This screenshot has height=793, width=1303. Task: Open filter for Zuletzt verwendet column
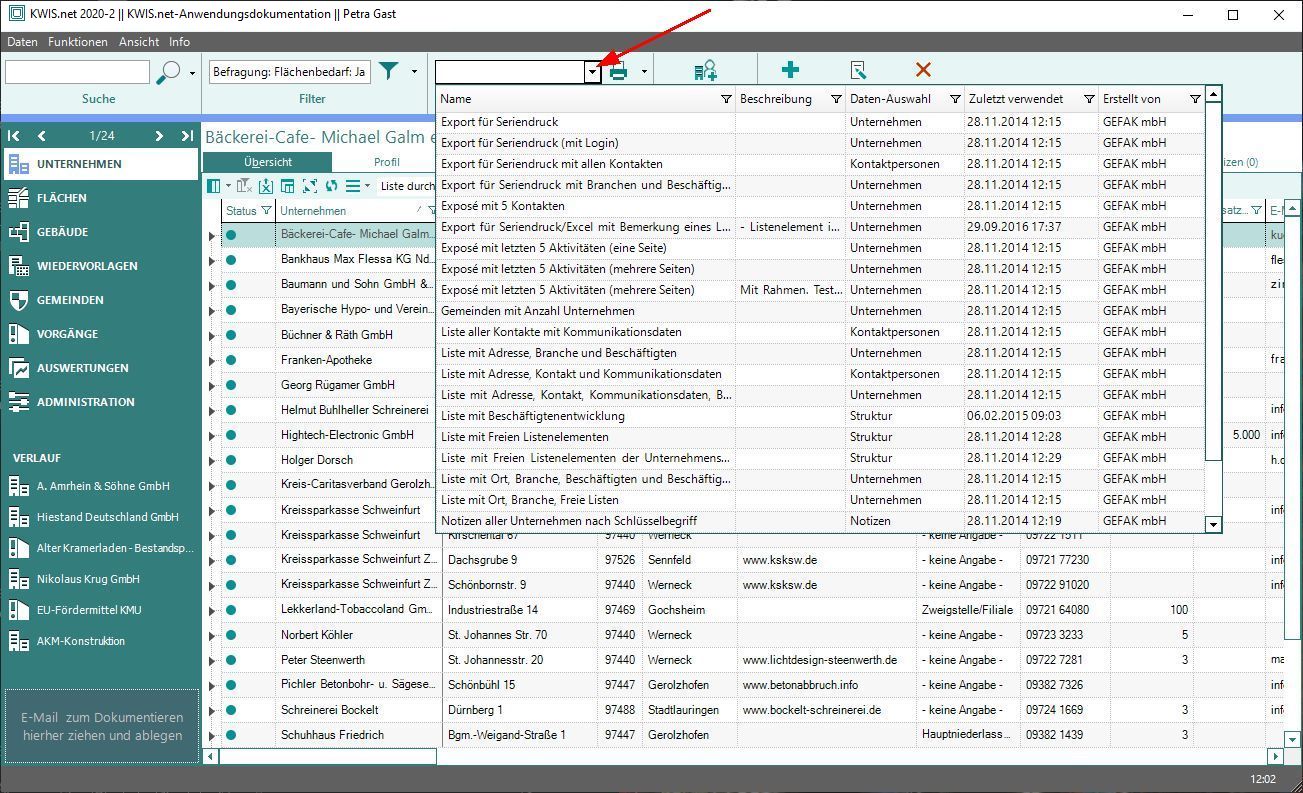(x=1089, y=99)
